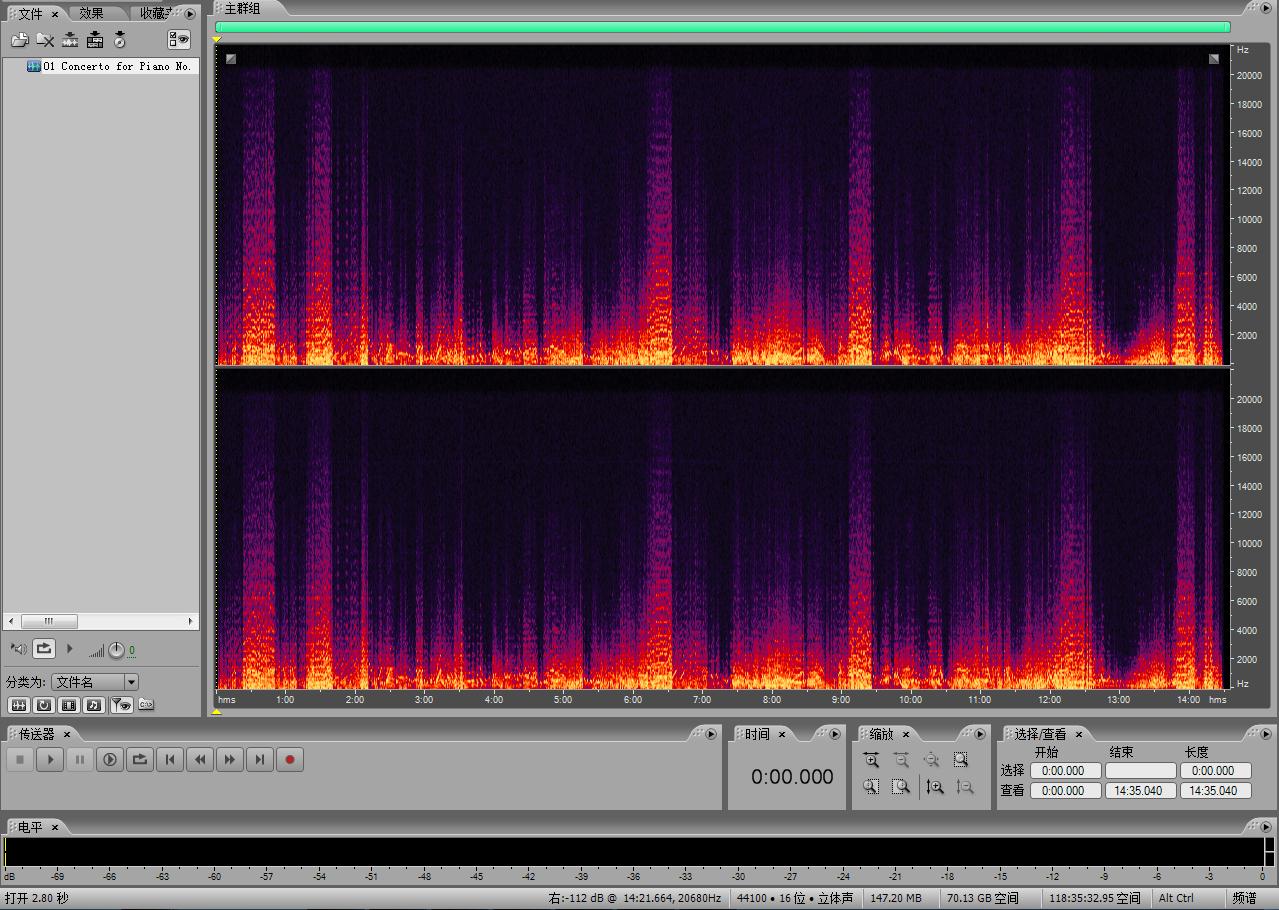Click the Stop button in transport
The image size is (1279, 910).
coord(20,760)
